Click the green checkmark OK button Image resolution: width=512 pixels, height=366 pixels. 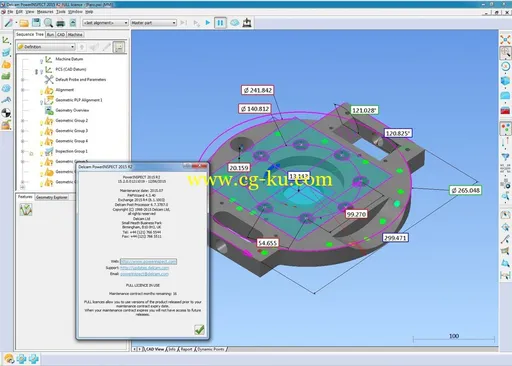199,330
